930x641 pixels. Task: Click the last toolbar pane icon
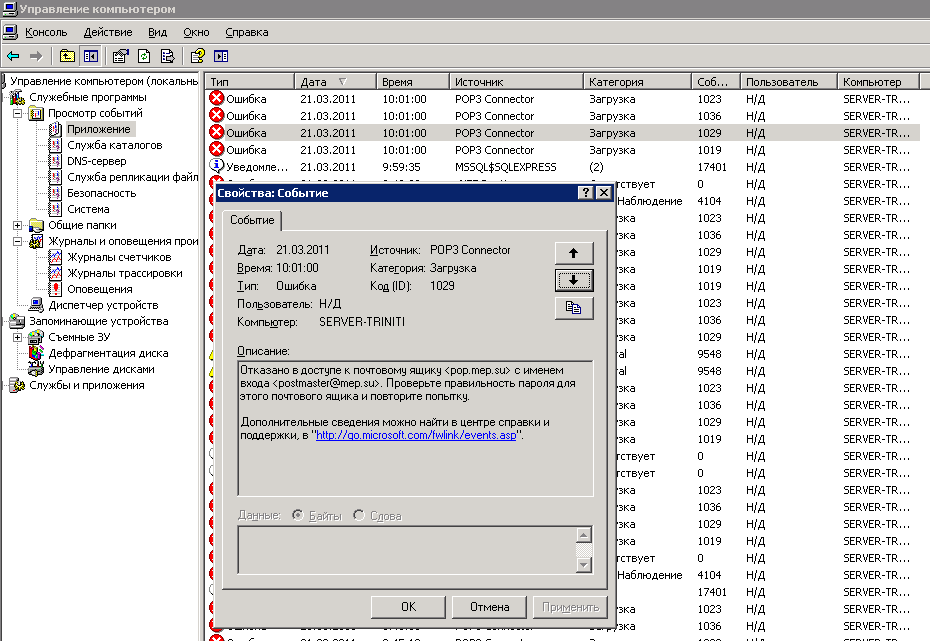[x=221, y=56]
